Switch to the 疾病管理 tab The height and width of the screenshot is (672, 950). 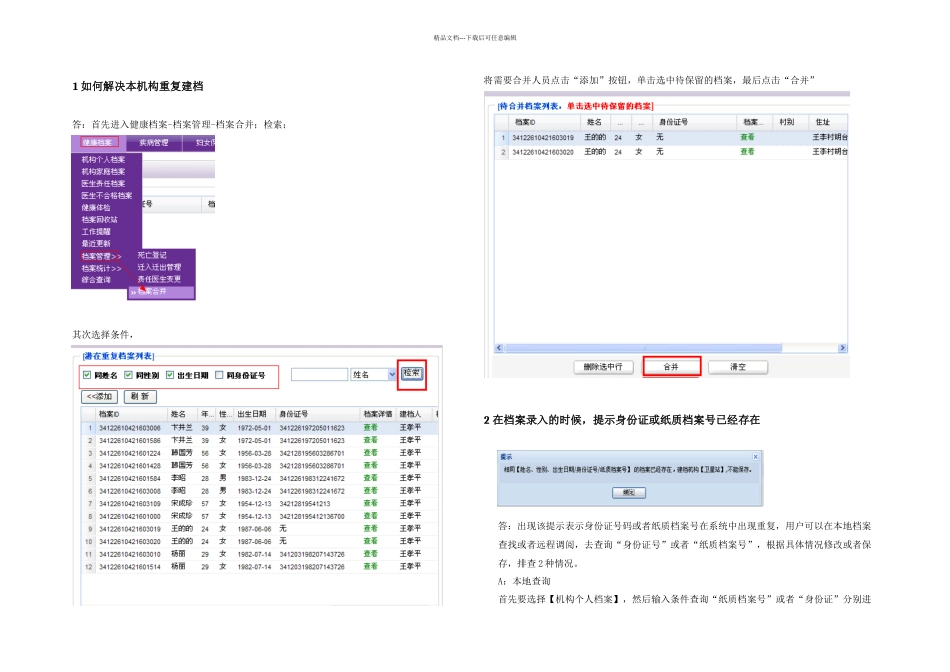click(154, 142)
